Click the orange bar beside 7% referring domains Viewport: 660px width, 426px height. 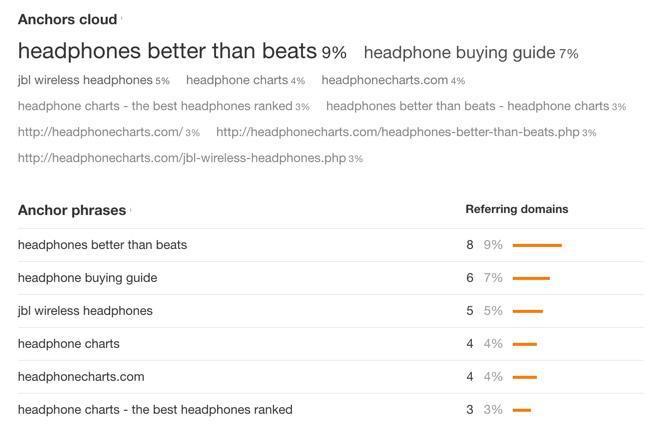[531, 278]
